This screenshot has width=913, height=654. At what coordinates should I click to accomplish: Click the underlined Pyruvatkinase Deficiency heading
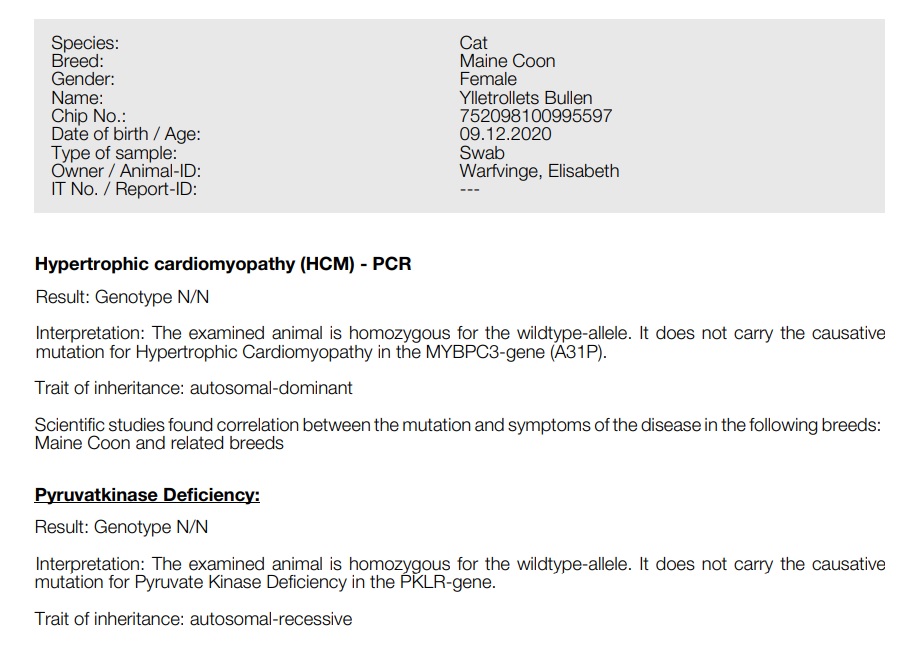coord(147,495)
